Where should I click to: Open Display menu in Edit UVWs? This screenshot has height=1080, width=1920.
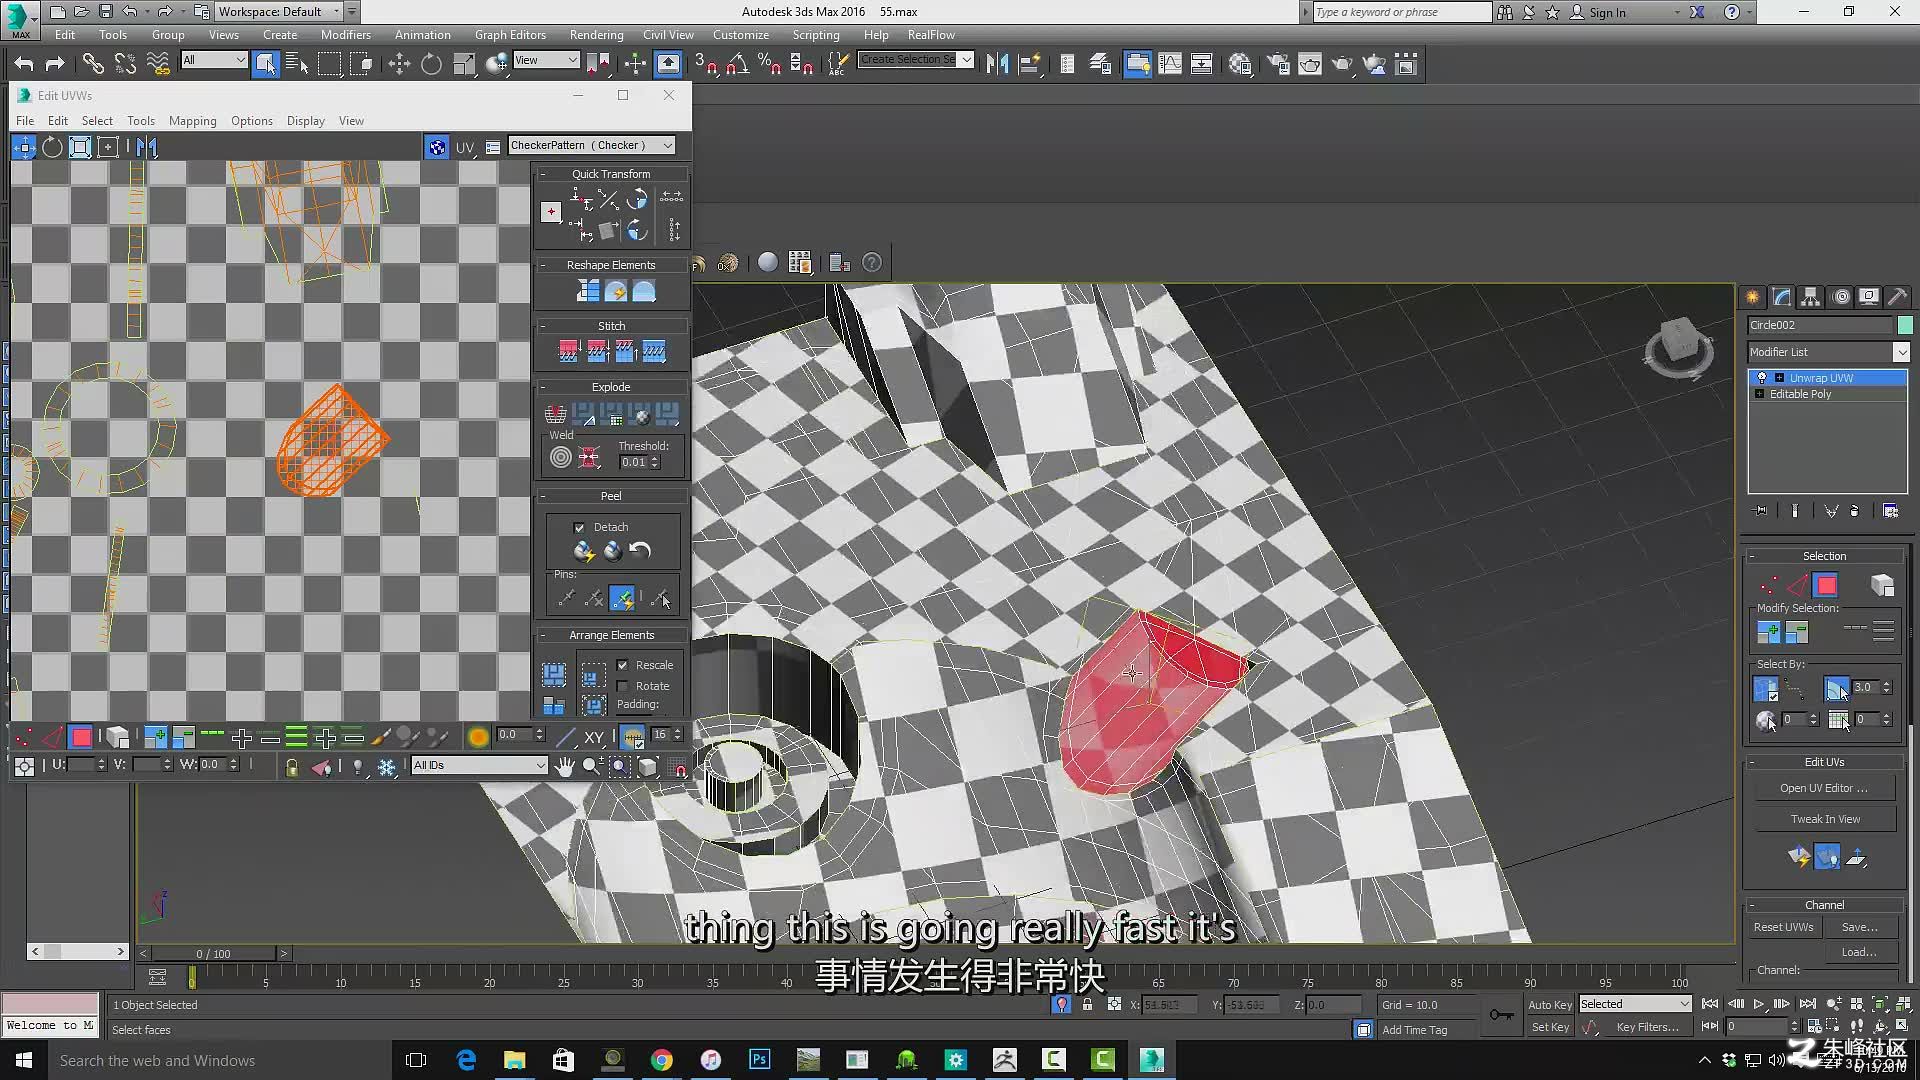(305, 121)
